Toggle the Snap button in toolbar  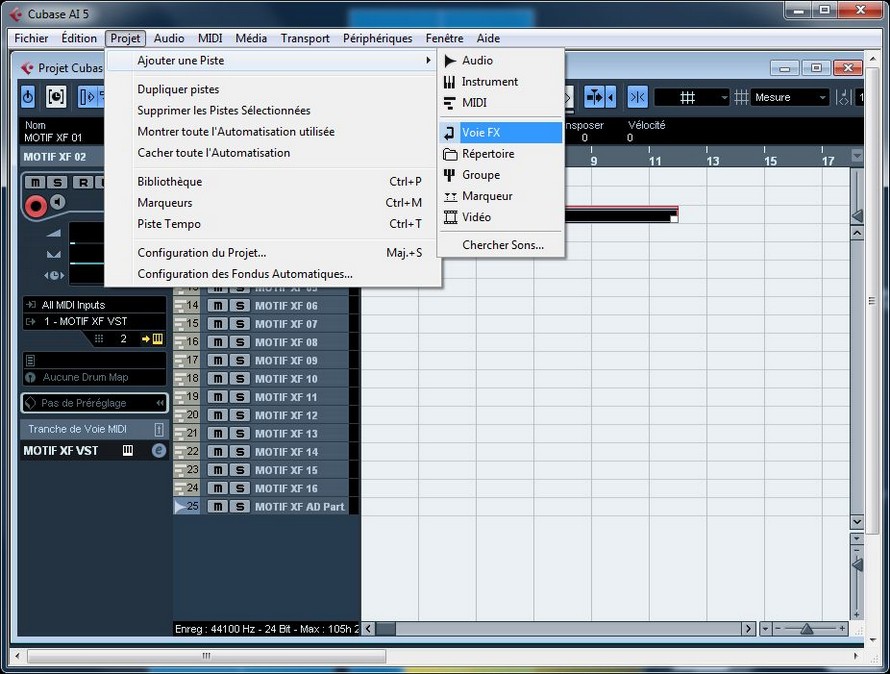click(637, 97)
